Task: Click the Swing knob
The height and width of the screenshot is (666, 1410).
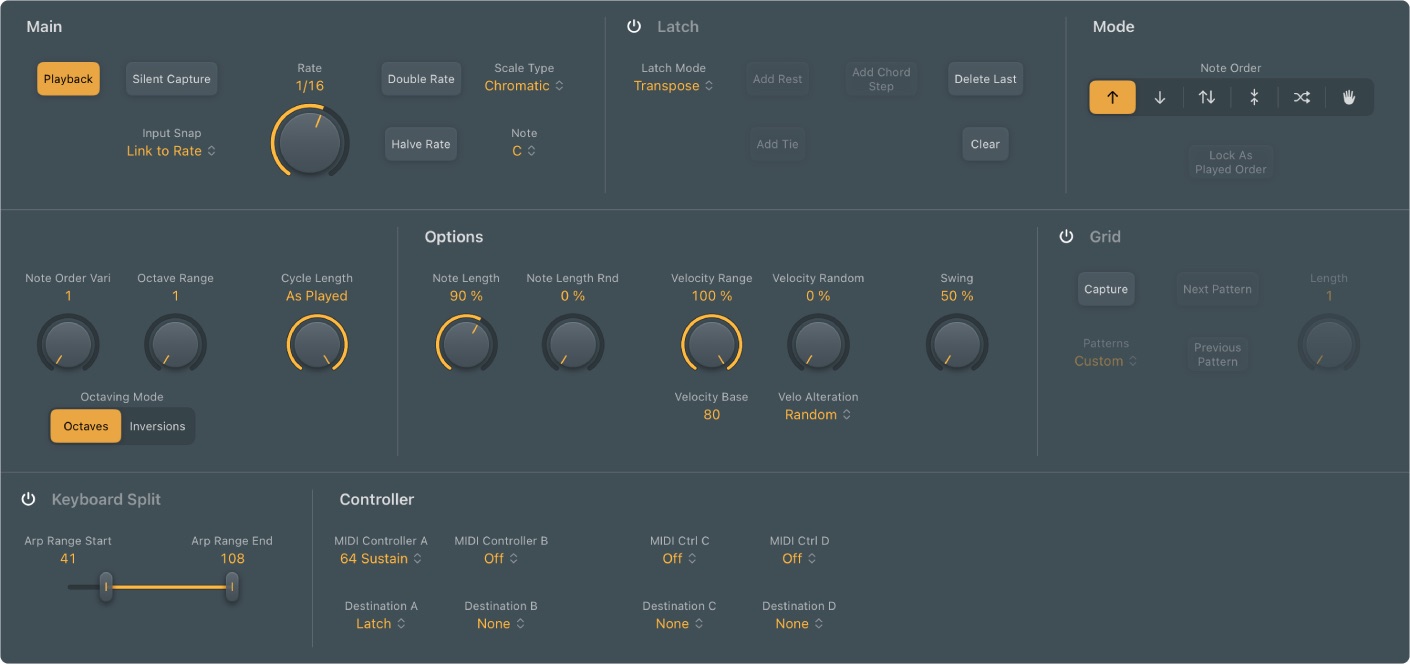Action: pyautogui.click(x=957, y=344)
